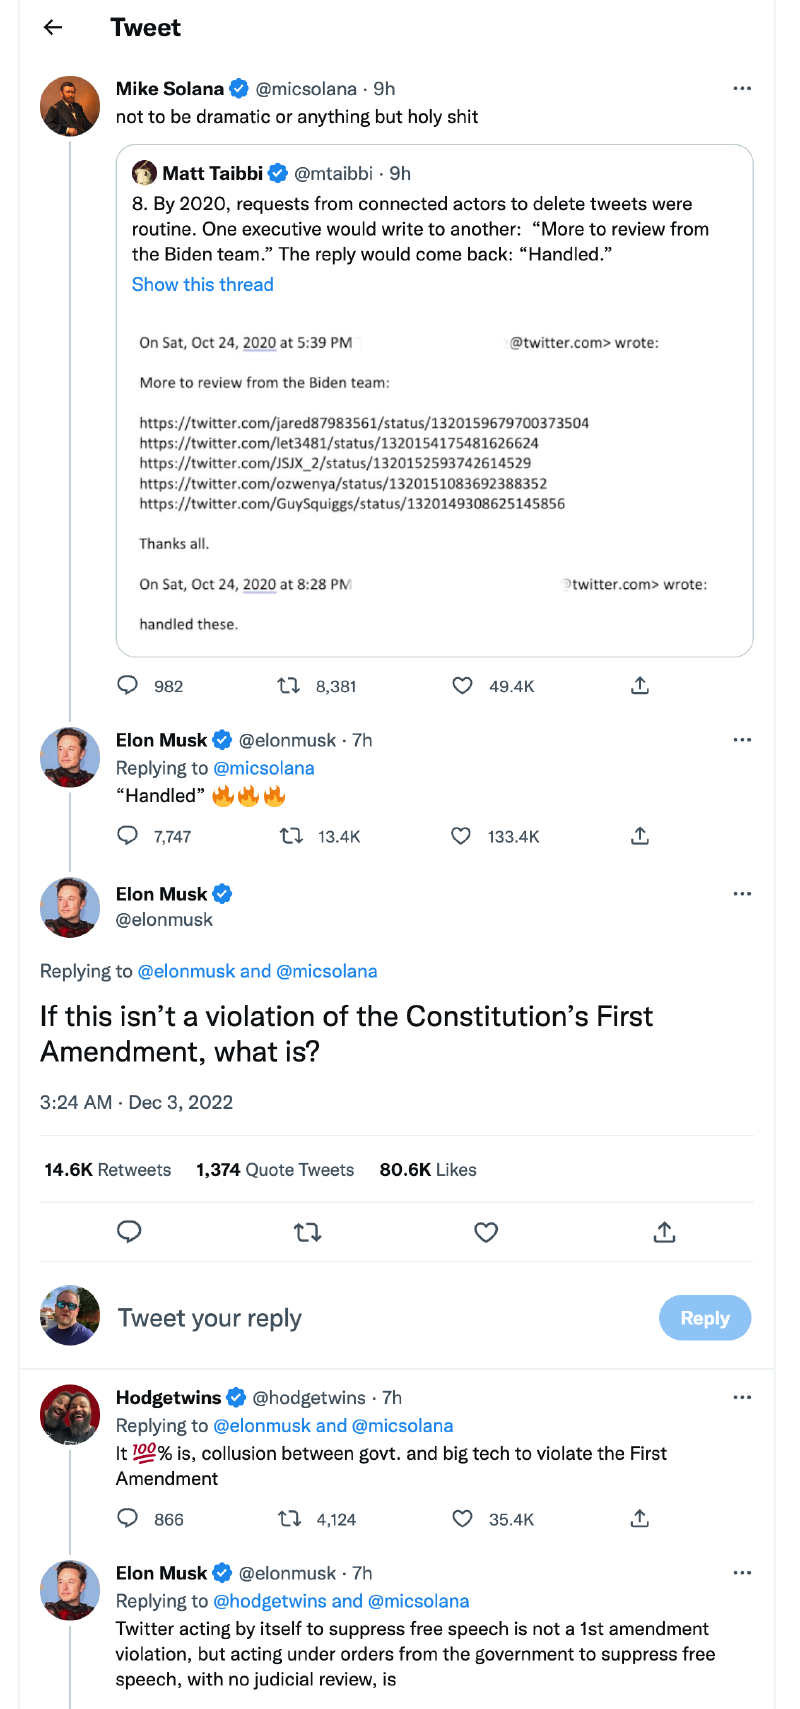Click the Reply button
The height and width of the screenshot is (1709, 800).
704,1317
